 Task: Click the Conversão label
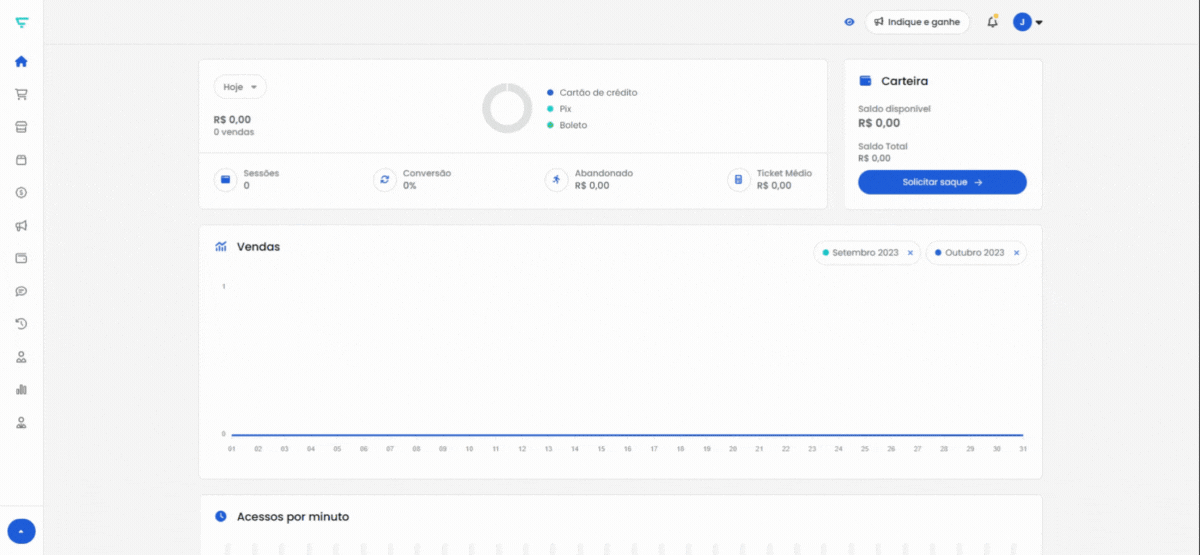[x=427, y=173]
